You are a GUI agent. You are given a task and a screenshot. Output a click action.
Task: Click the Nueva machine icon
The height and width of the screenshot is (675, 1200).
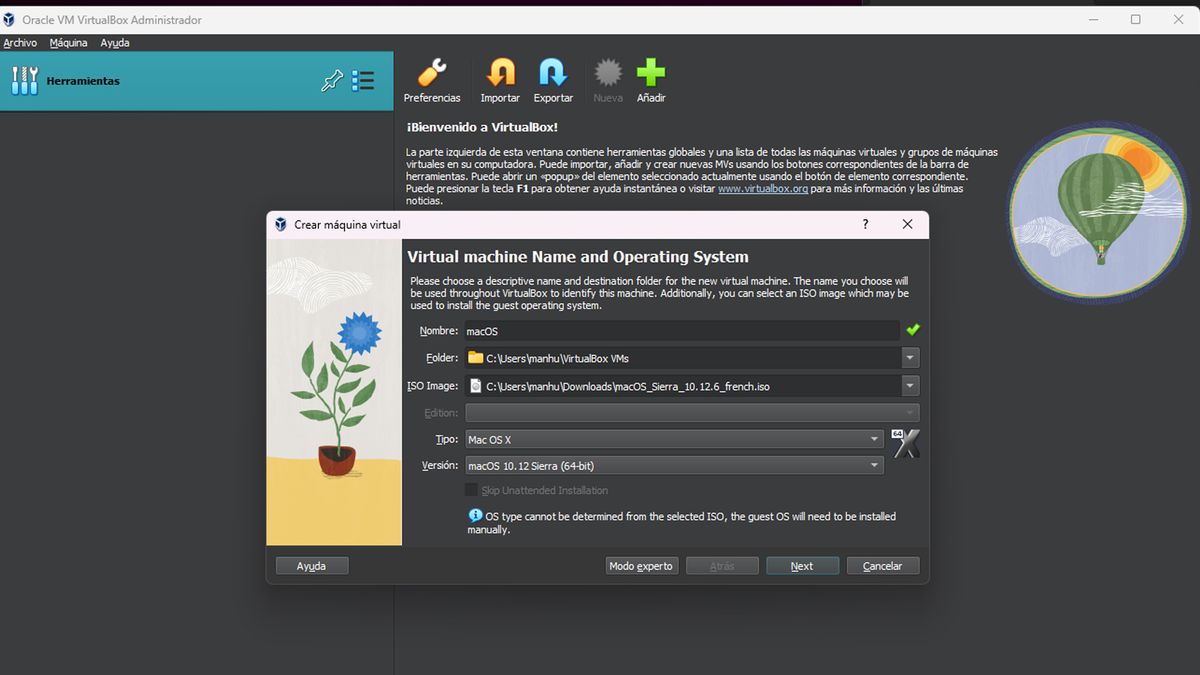pyautogui.click(x=607, y=80)
